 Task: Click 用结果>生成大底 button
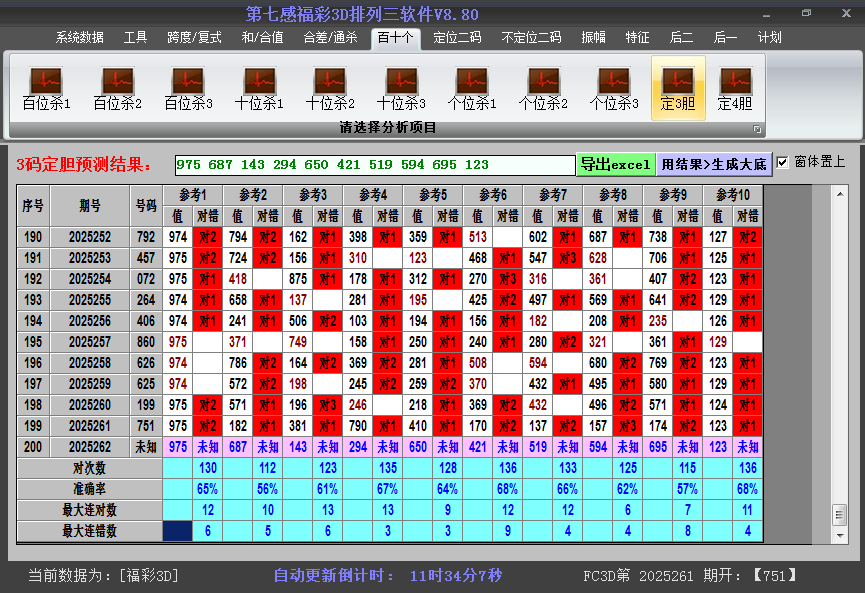[x=714, y=164]
